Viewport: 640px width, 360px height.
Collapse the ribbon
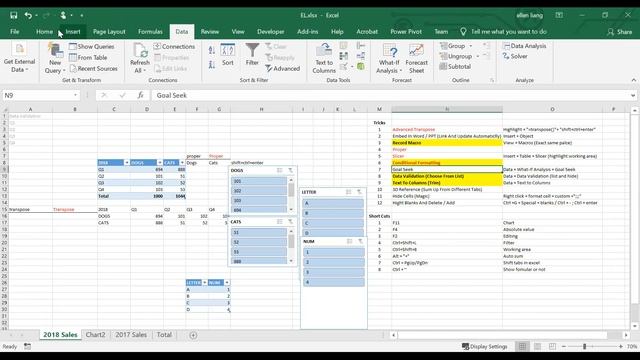click(633, 80)
